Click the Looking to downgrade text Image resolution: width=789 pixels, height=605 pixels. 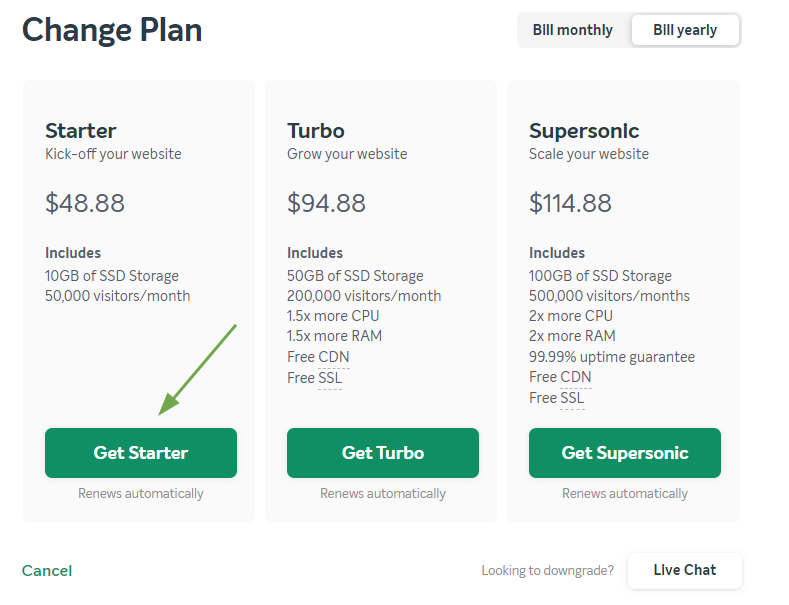[547, 570]
